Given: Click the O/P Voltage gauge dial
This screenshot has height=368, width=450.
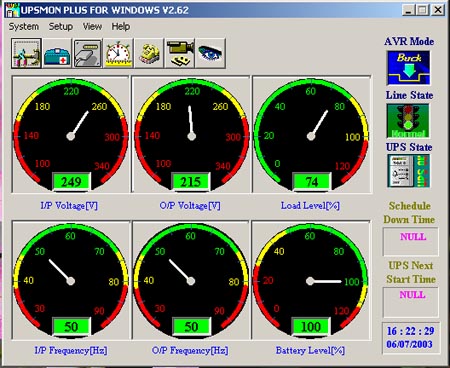Looking at the screenshot, I should [x=191, y=134].
